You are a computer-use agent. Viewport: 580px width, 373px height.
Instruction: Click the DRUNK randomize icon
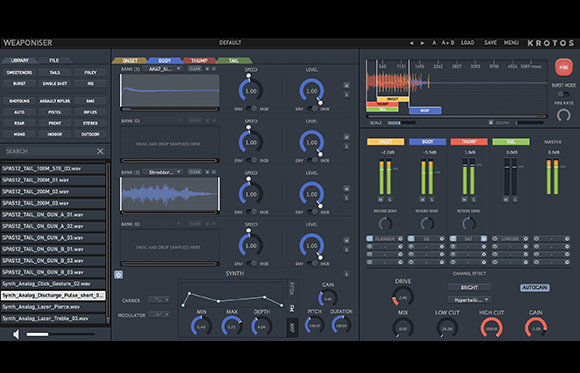point(491,122)
